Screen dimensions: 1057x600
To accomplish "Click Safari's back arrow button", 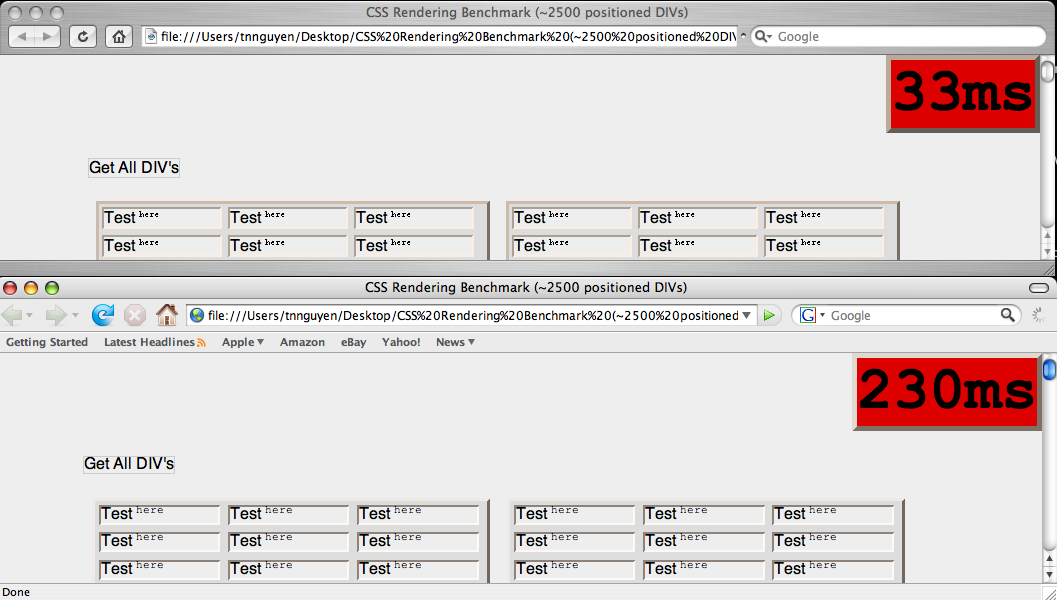I will point(22,36).
